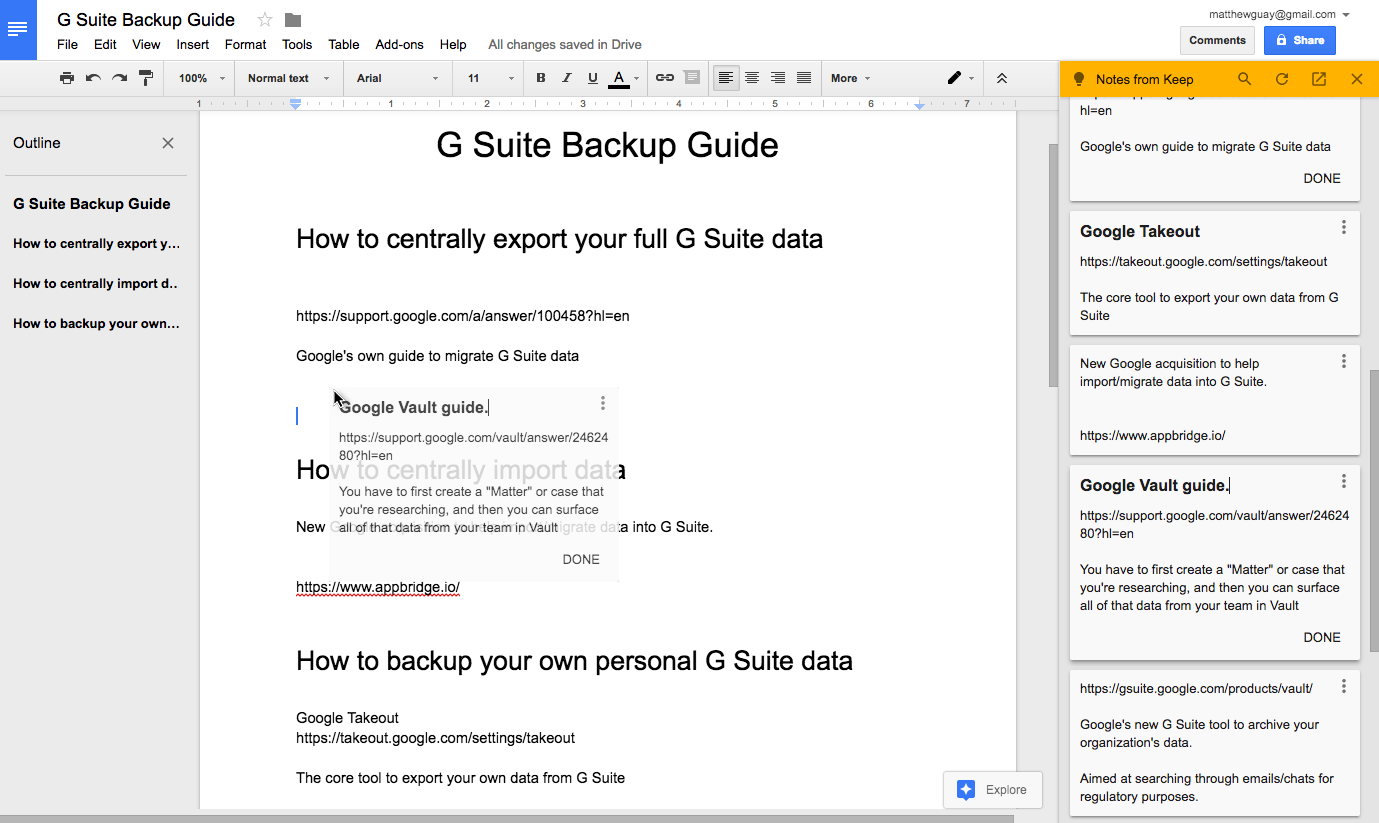Select the Paint format roller tool
The height and width of the screenshot is (823, 1379).
(146, 78)
